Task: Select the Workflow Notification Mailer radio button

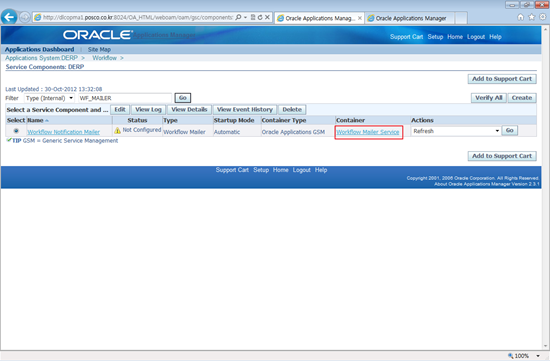Action: click(16, 131)
